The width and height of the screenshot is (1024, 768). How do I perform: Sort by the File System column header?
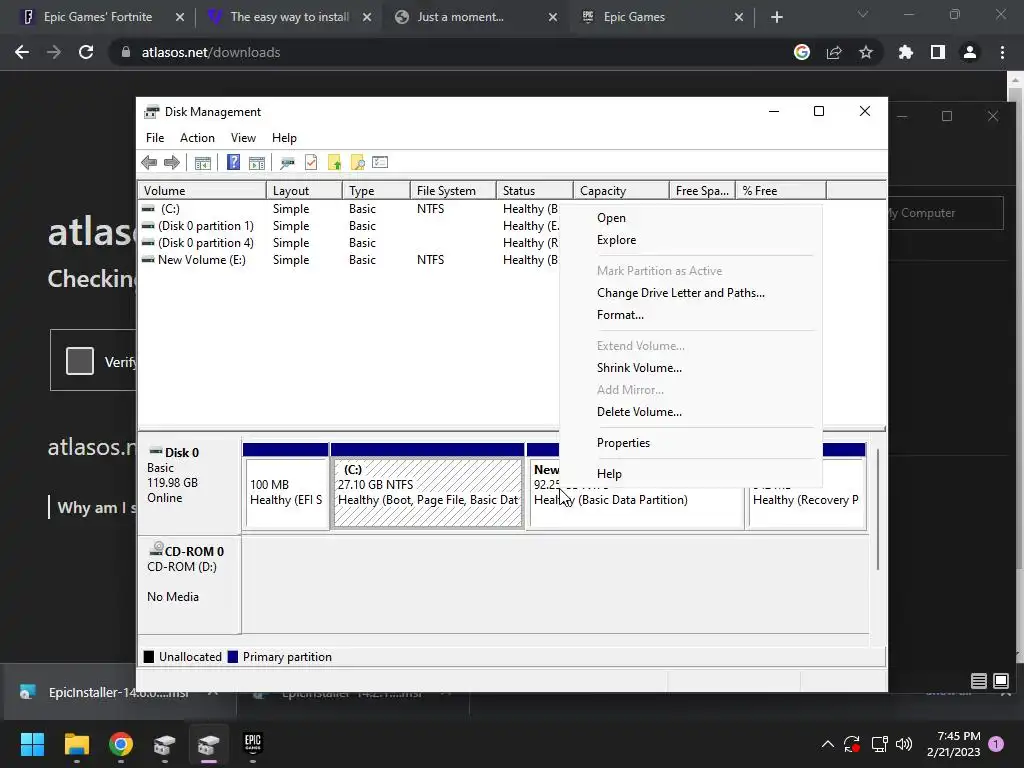click(x=453, y=191)
